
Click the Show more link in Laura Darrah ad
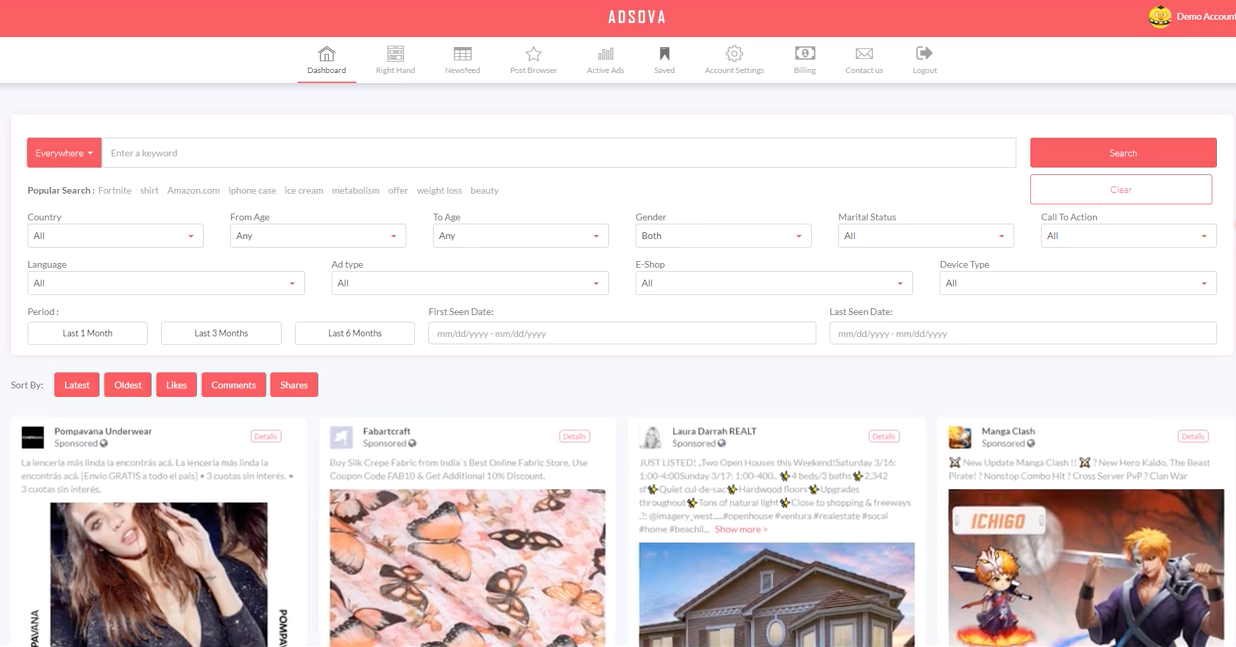point(741,529)
